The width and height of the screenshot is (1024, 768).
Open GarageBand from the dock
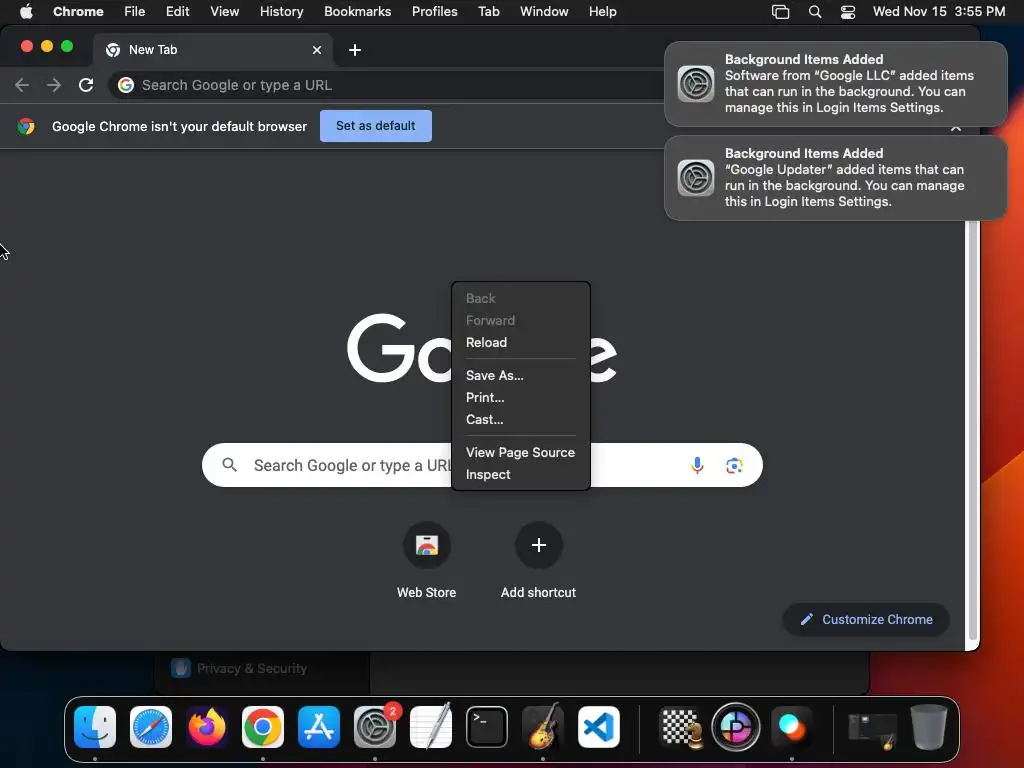click(543, 727)
